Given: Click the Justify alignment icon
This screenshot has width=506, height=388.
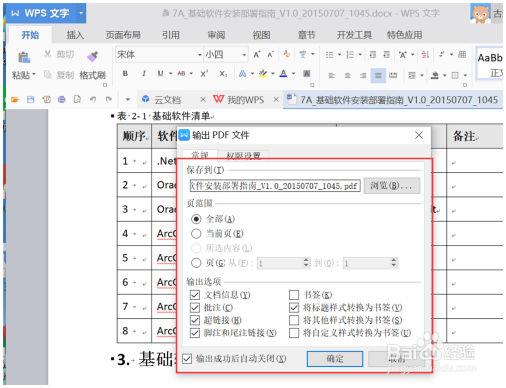Looking at the screenshot, I should (378, 75).
